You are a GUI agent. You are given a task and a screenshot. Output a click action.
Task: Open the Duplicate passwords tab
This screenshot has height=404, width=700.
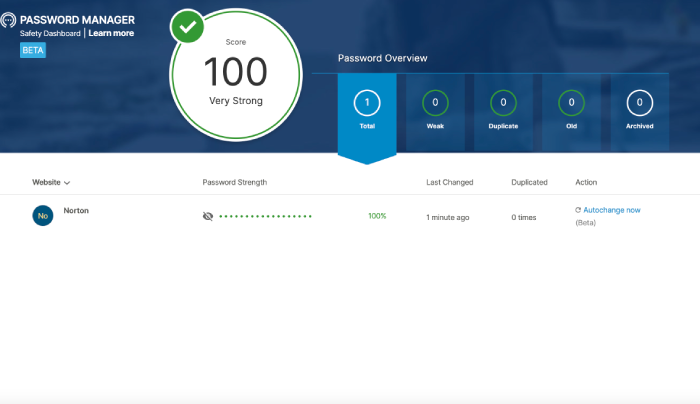coord(503,113)
